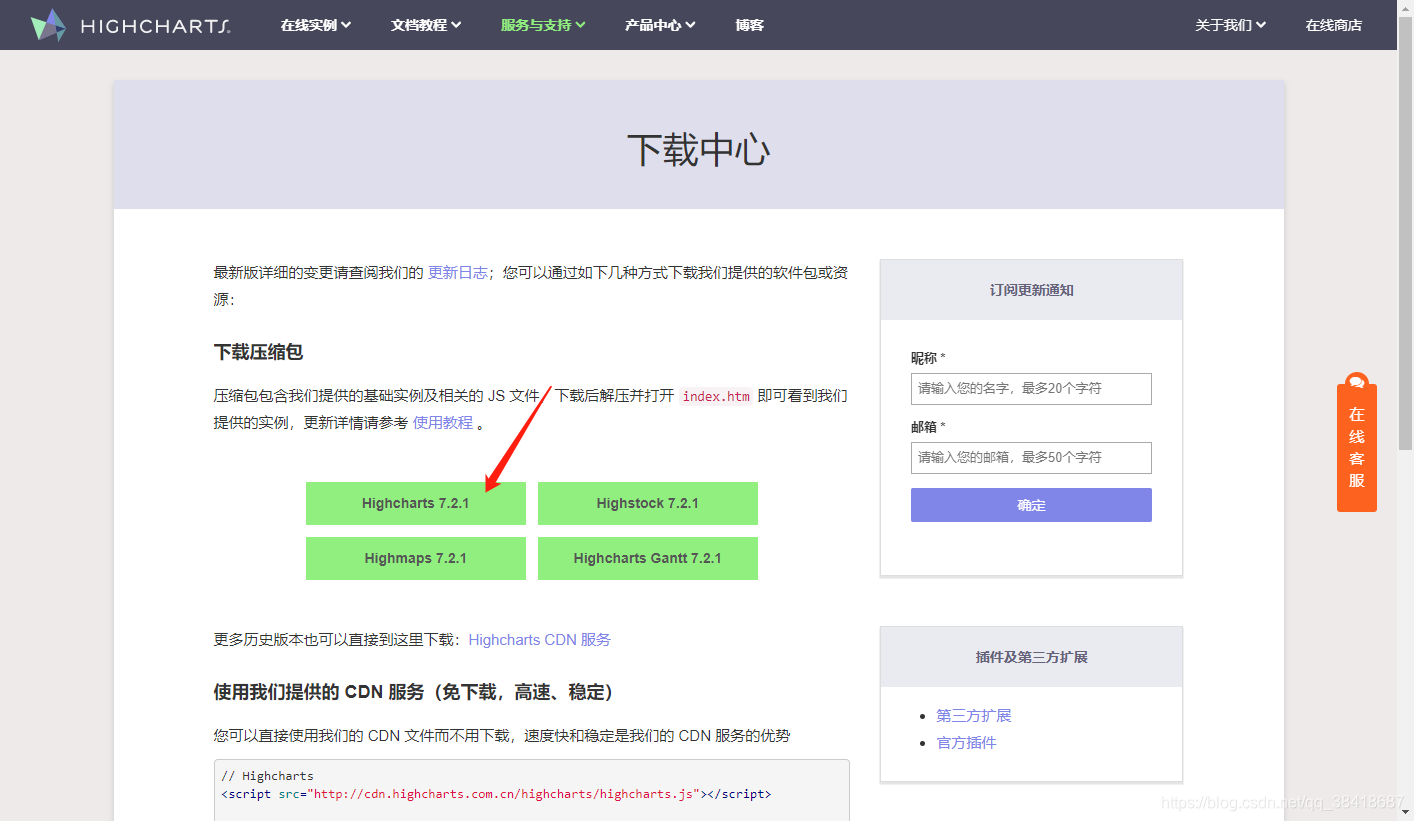Click the 下载压缩包 section heading
Viewport: 1414px width, 821px height.
click(x=258, y=352)
